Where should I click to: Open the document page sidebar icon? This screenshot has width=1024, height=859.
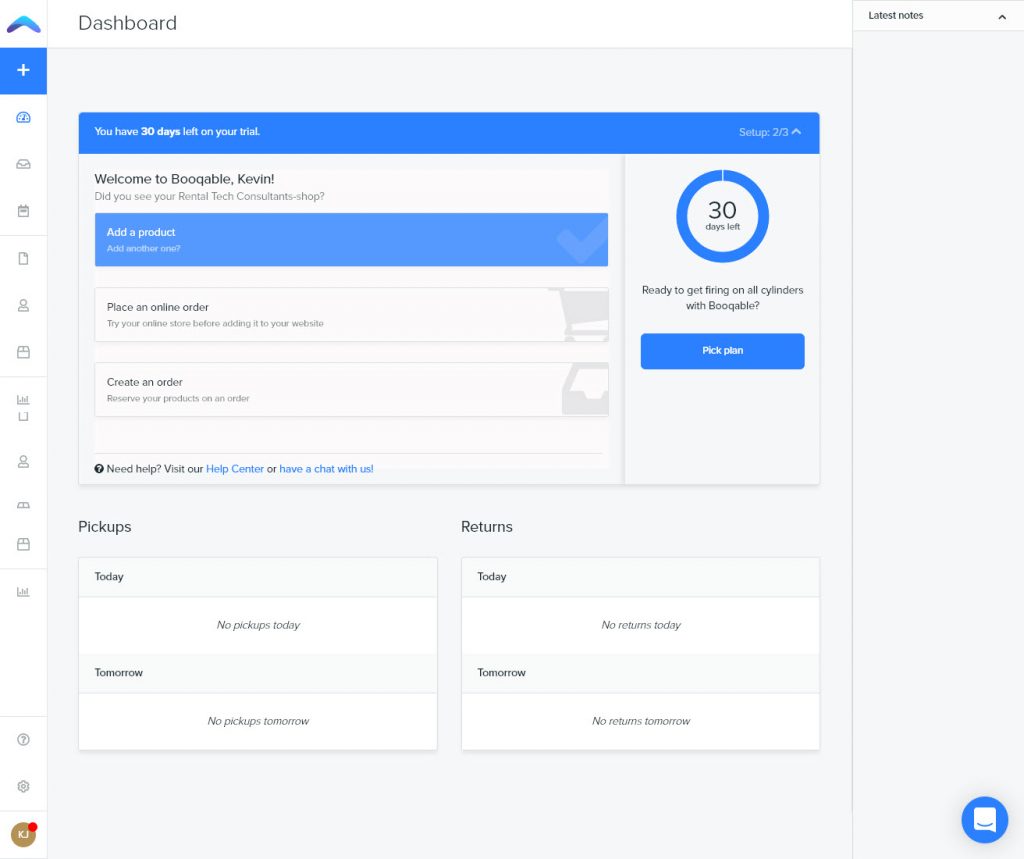tap(24, 258)
